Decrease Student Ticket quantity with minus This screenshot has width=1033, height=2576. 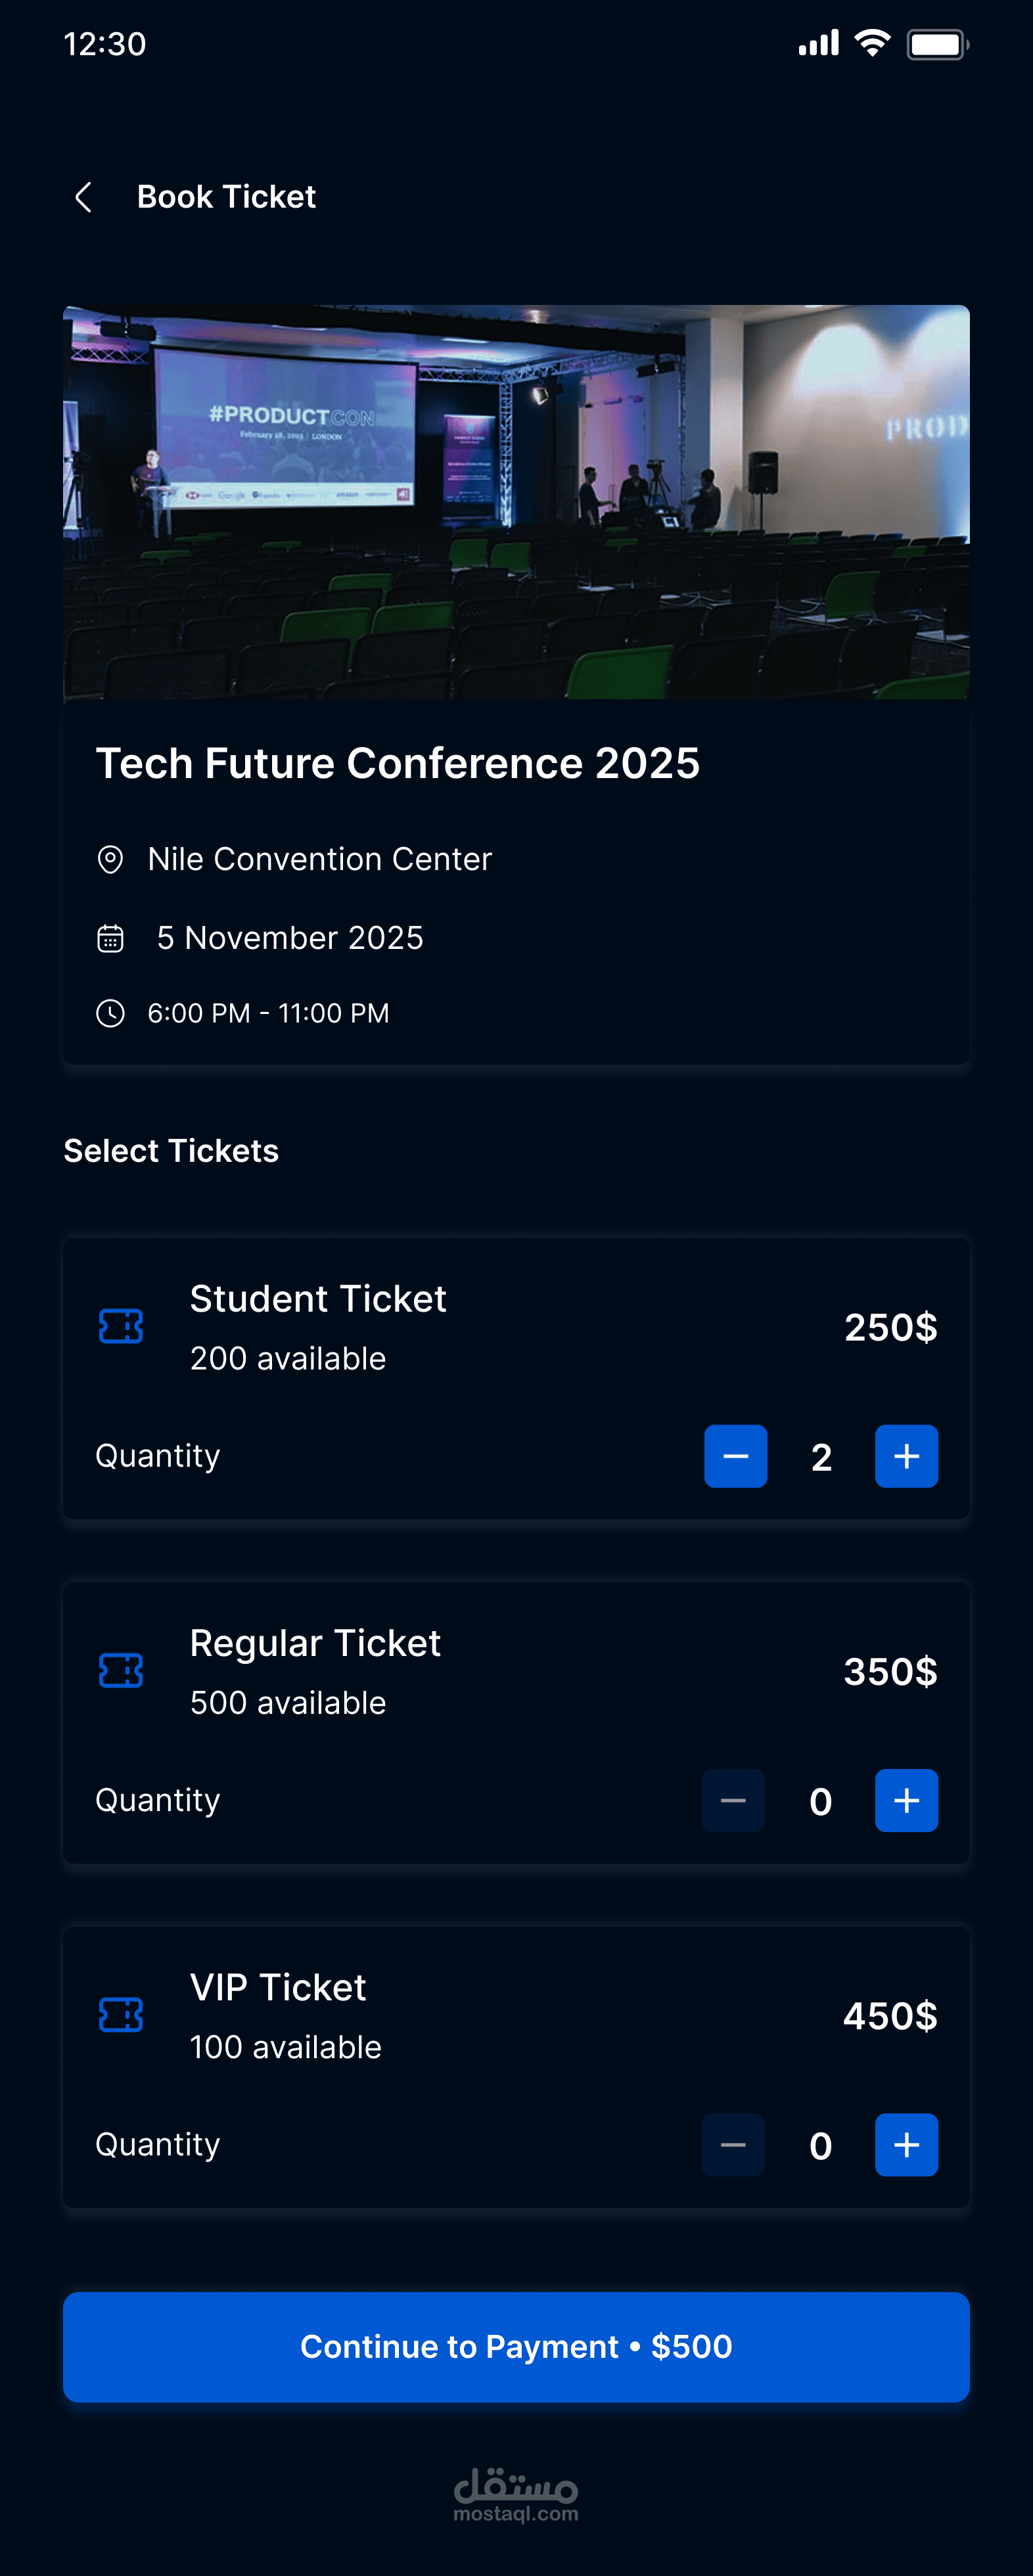pos(735,1456)
